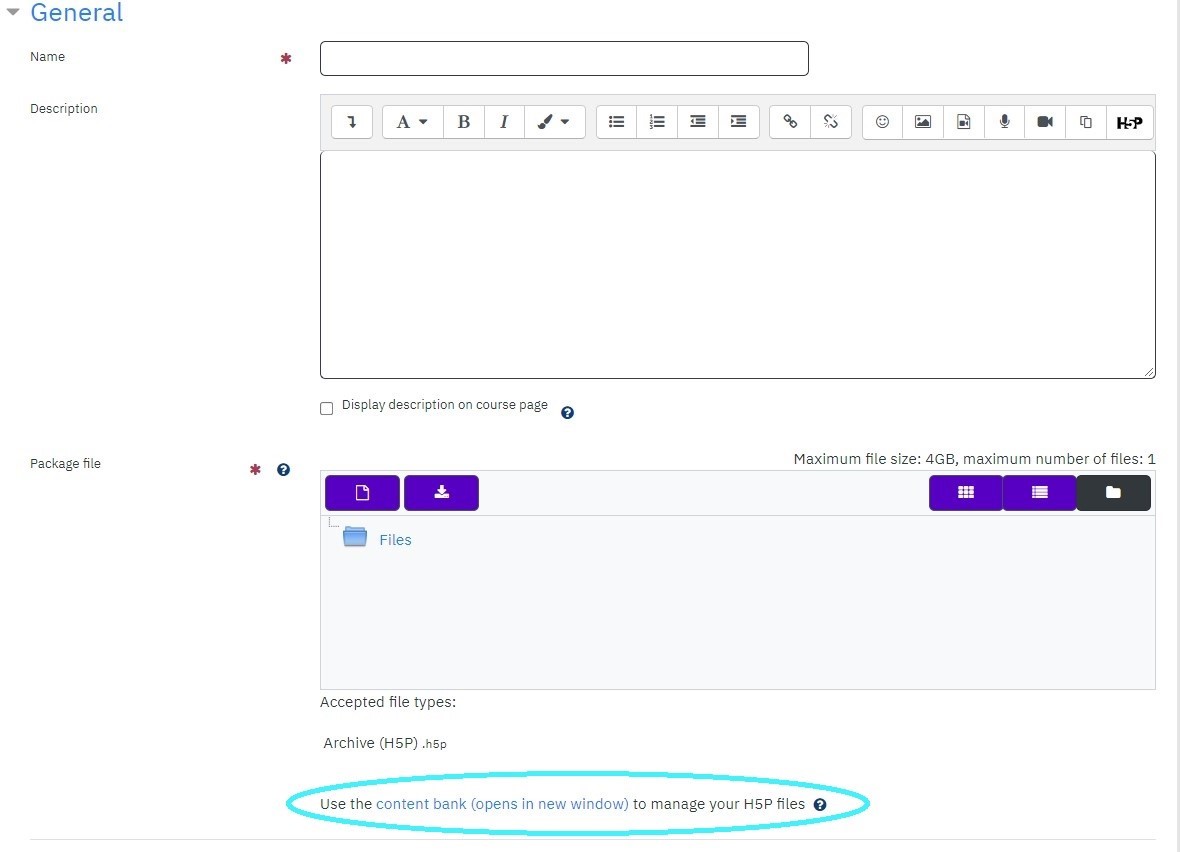1180x852 pixels.
Task: Open the content bank link
Action: click(x=502, y=804)
